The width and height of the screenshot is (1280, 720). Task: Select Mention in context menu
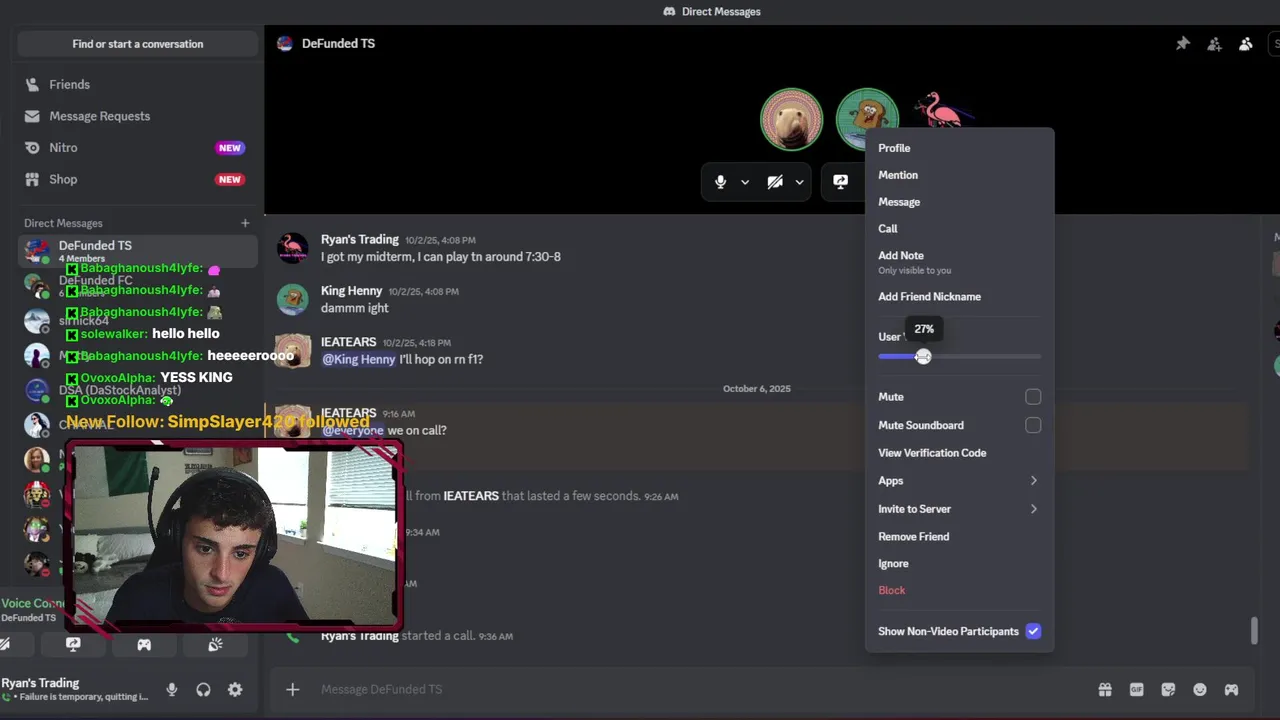point(959,175)
